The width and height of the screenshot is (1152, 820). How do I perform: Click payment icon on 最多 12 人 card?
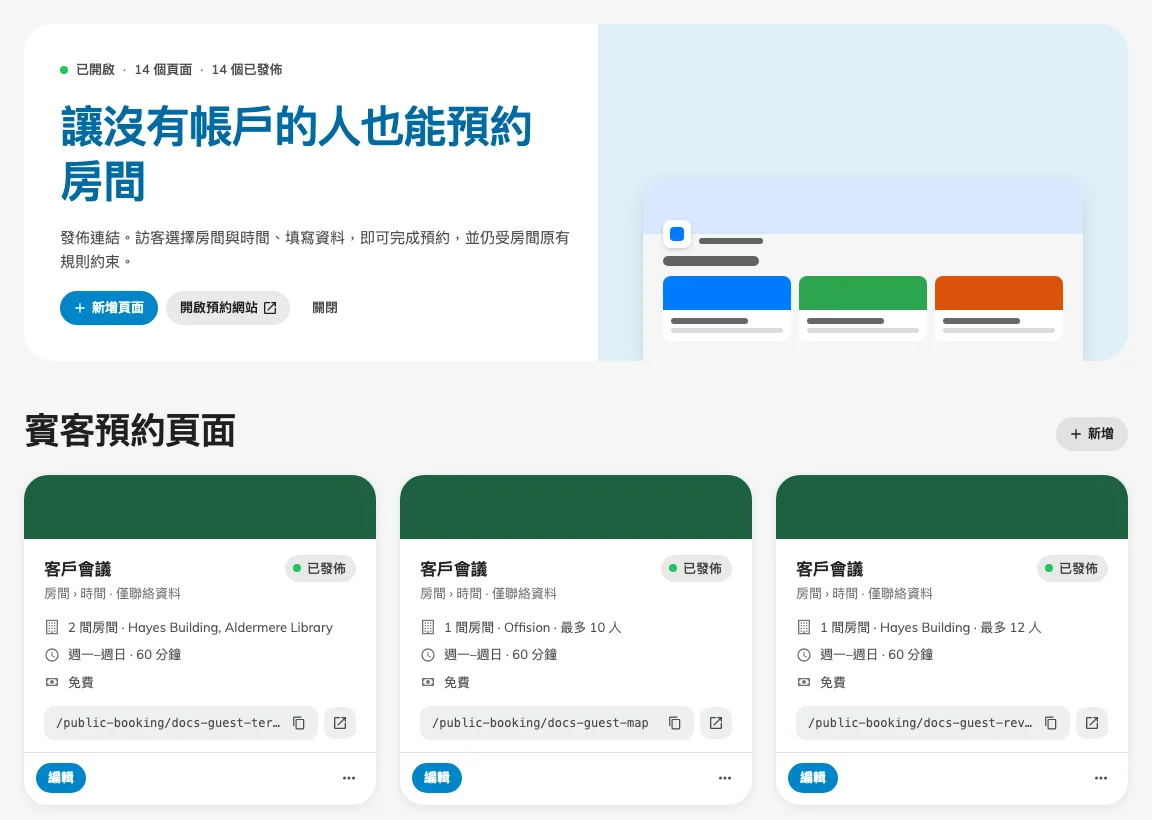click(x=804, y=683)
